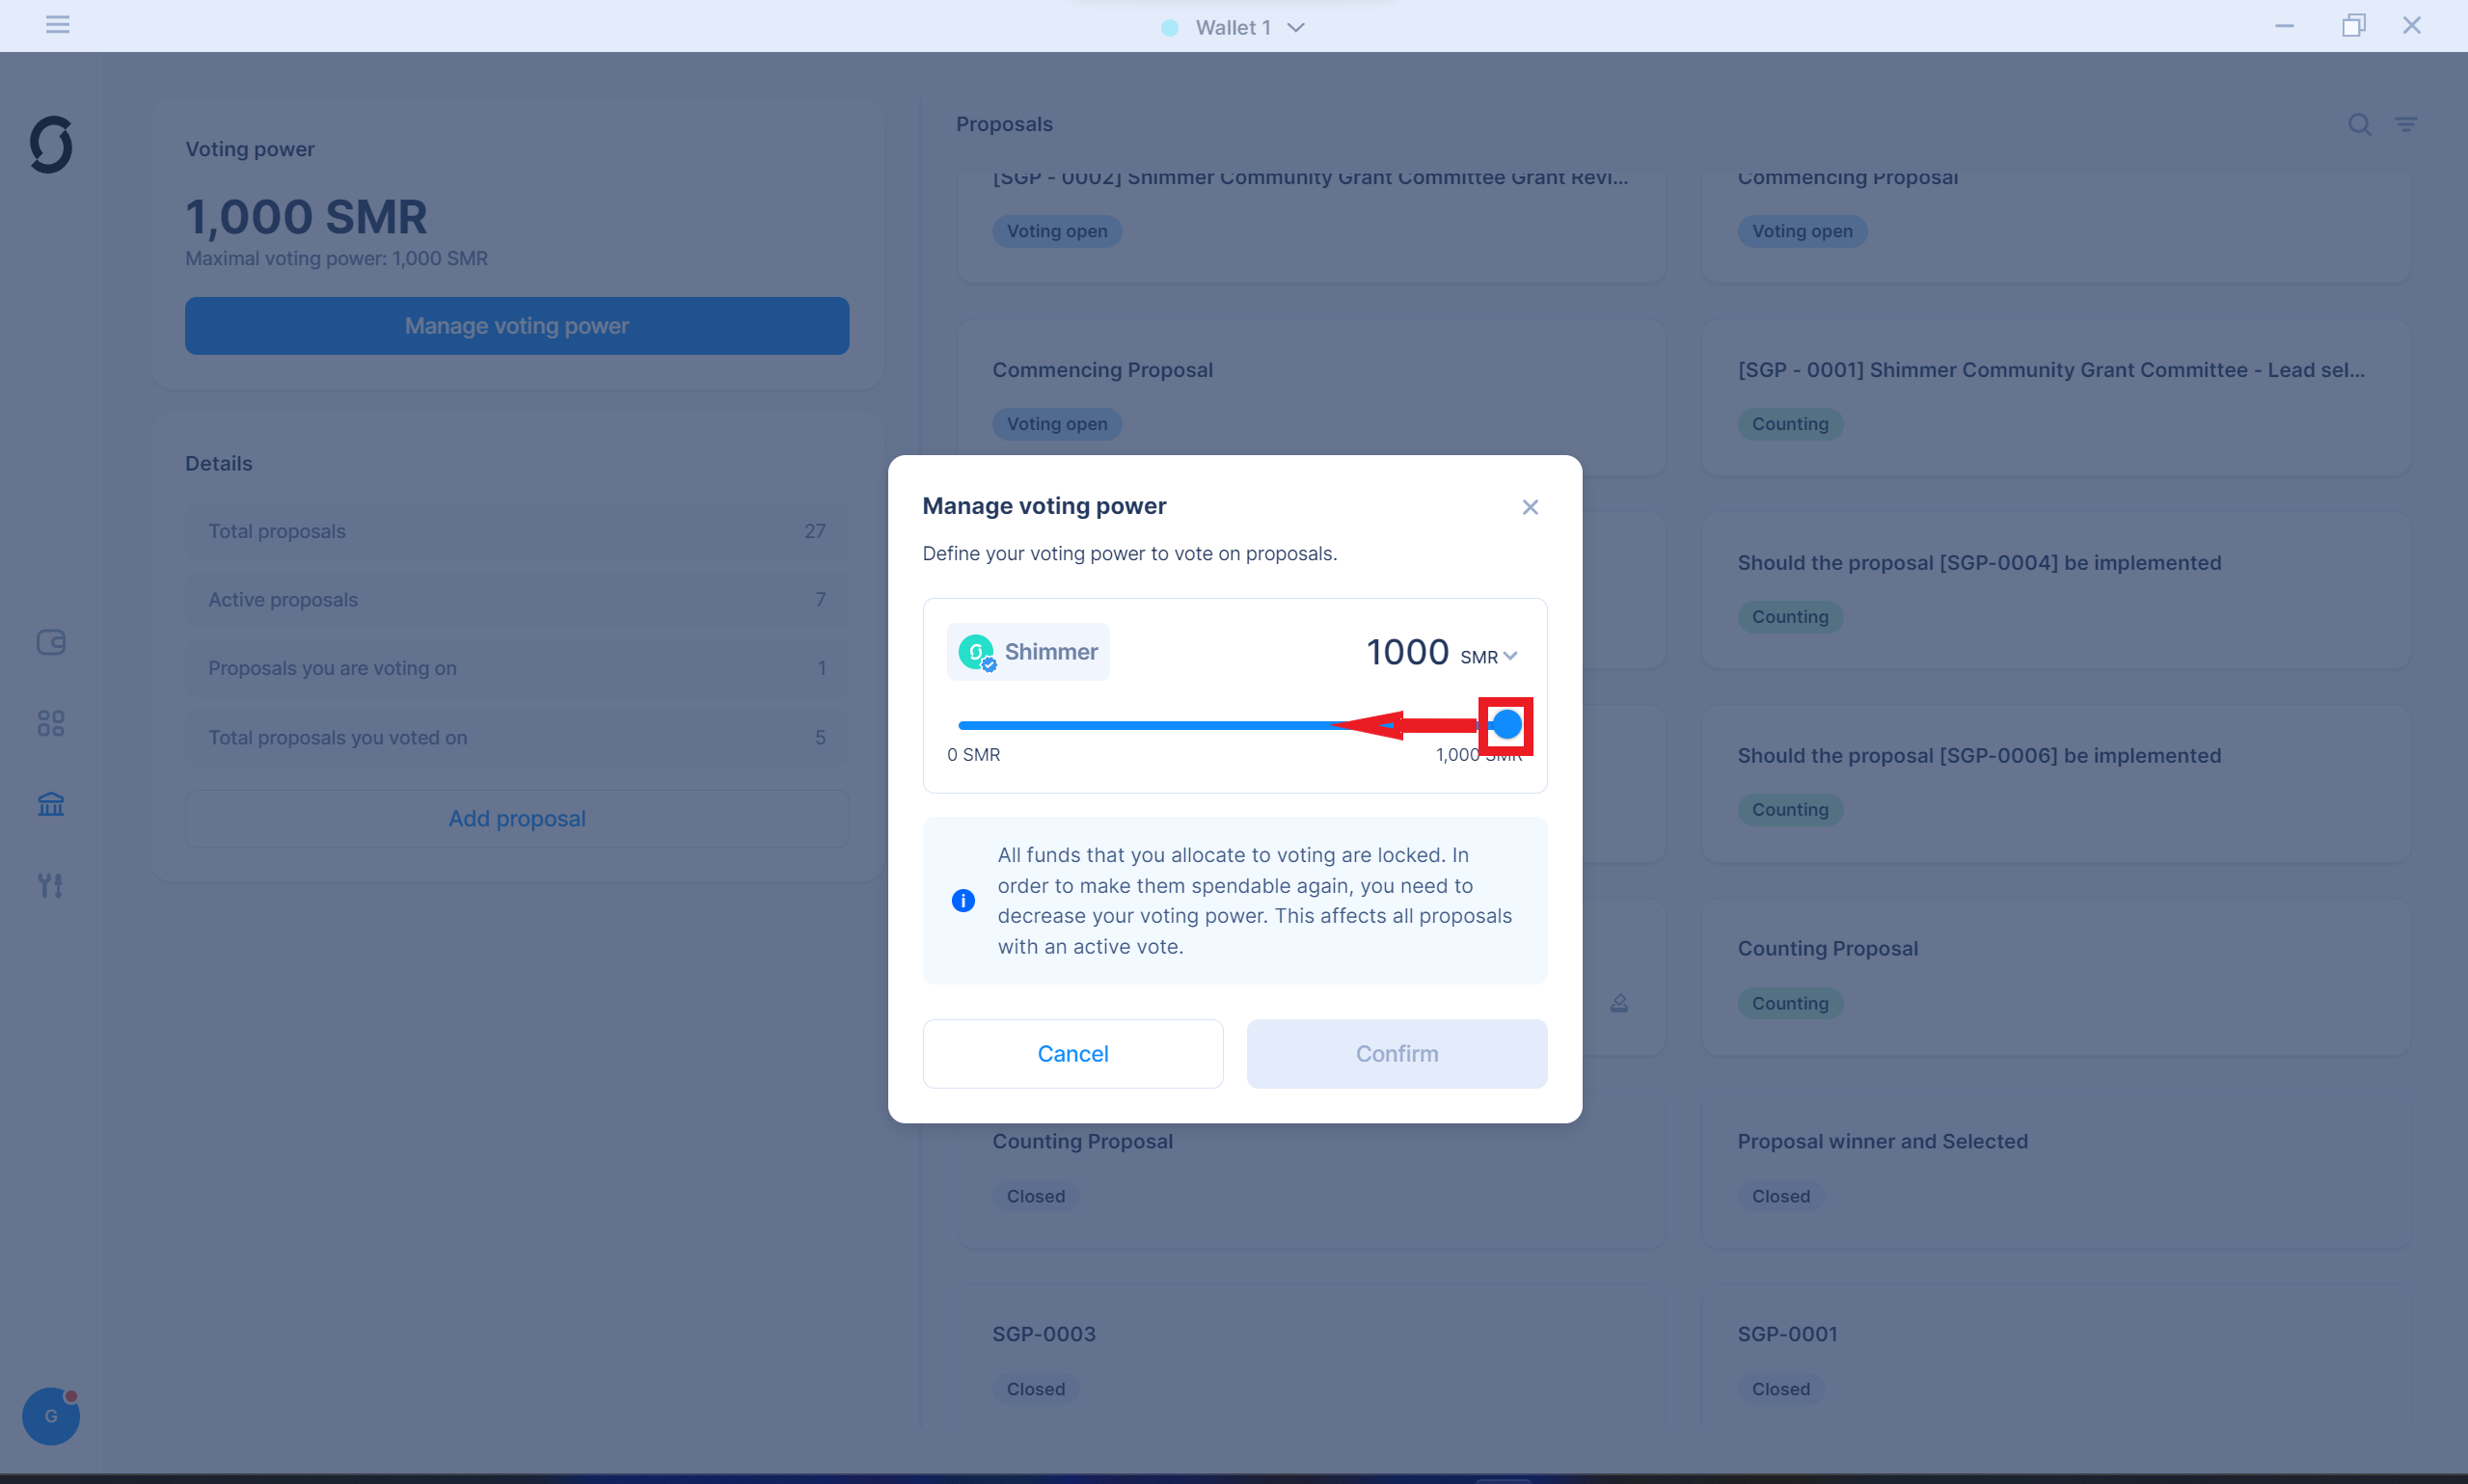This screenshot has width=2468, height=1484.
Task: Expand the Wallet 1 account switcher
Action: pyautogui.click(x=1234, y=27)
